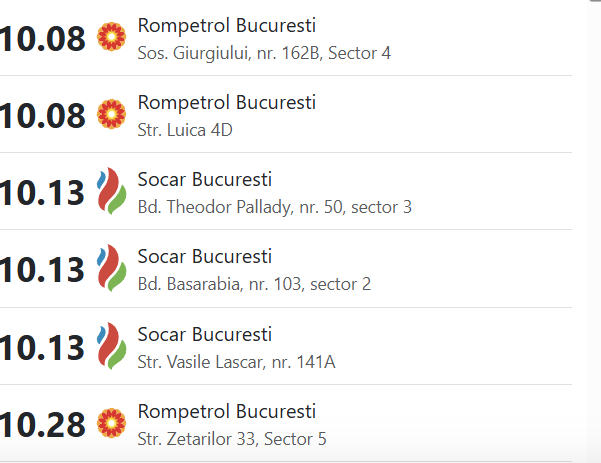
Task: Click Socar flame icon for Bd. Basarabia station
Action: coord(111,269)
